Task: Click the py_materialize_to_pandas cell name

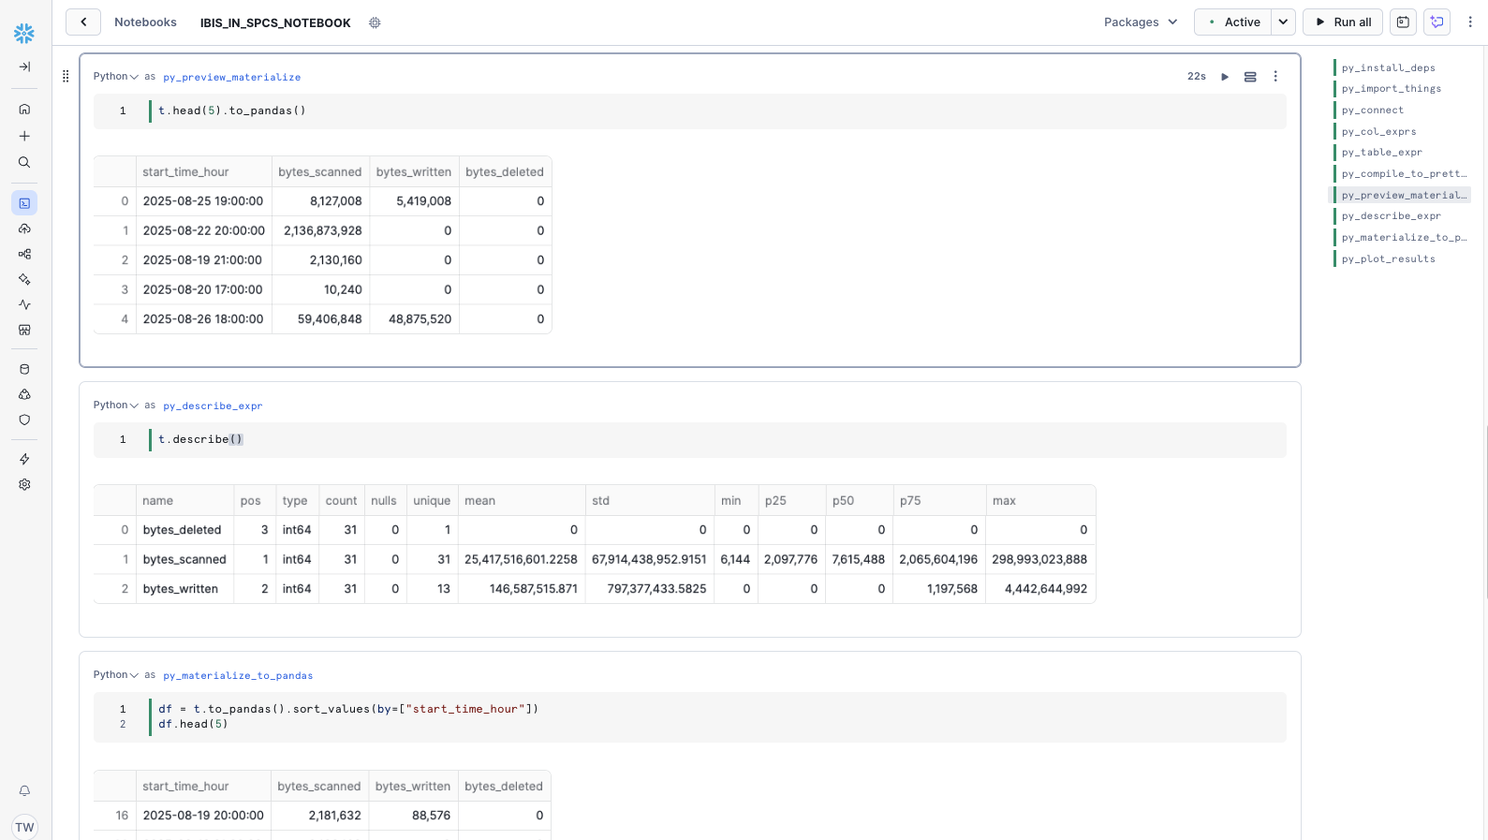Action: point(238,676)
